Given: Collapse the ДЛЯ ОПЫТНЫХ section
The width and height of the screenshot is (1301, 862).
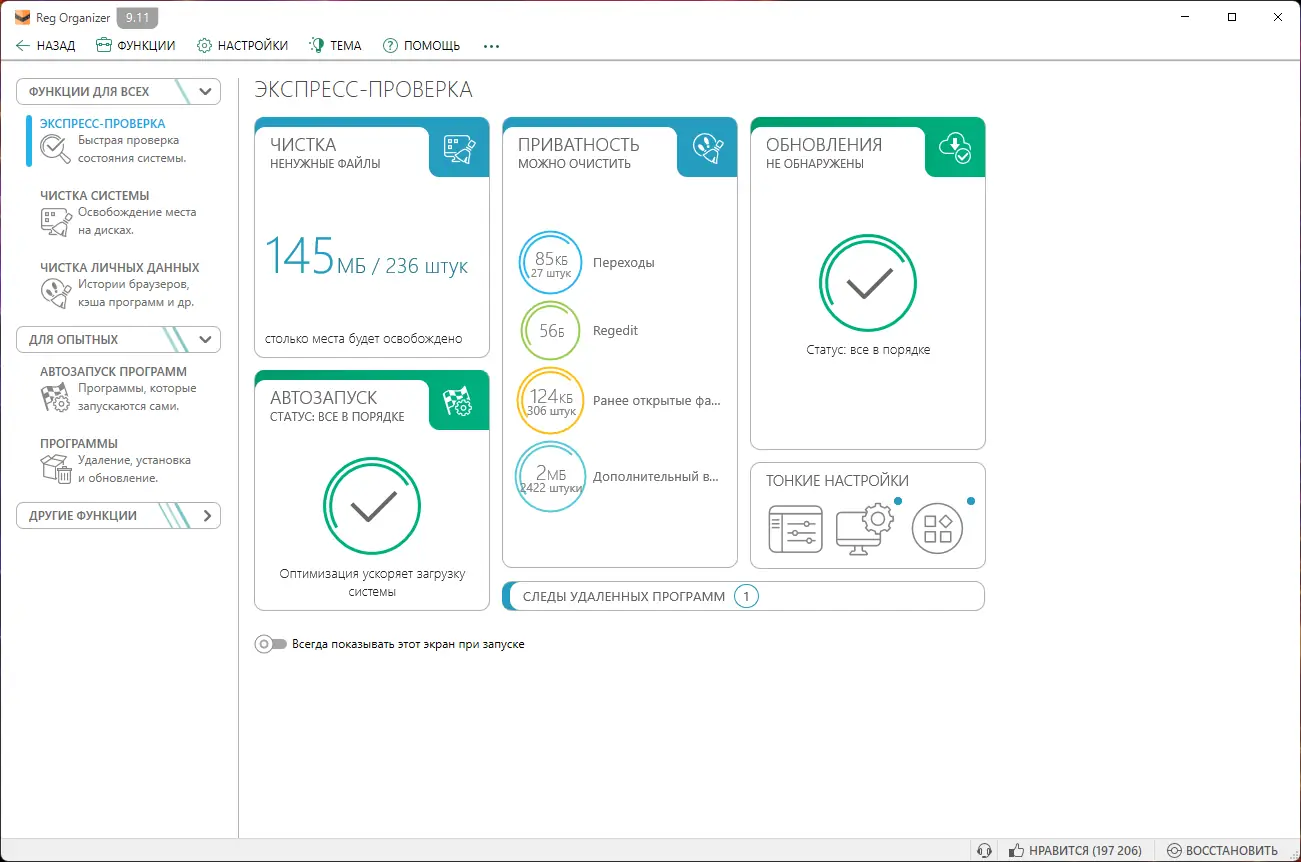Looking at the screenshot, I should [203, 339].
